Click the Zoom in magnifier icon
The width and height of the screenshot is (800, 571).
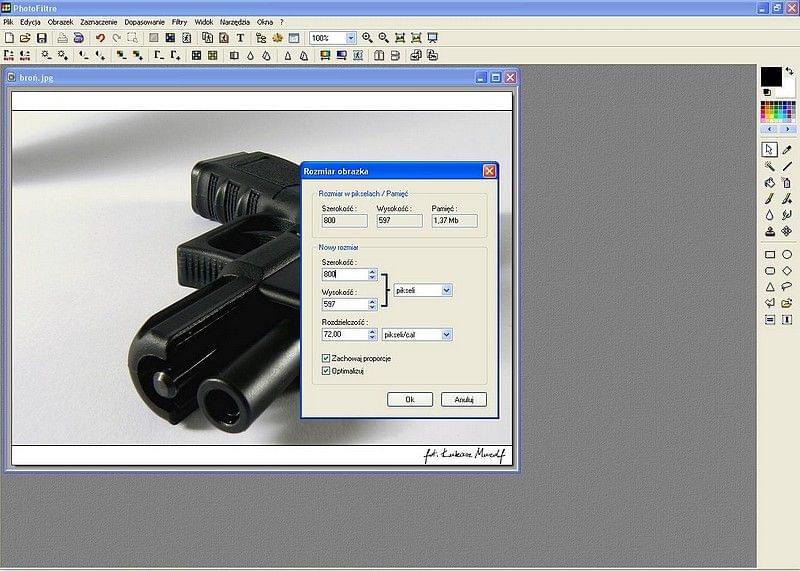click(x=367, y=38)
